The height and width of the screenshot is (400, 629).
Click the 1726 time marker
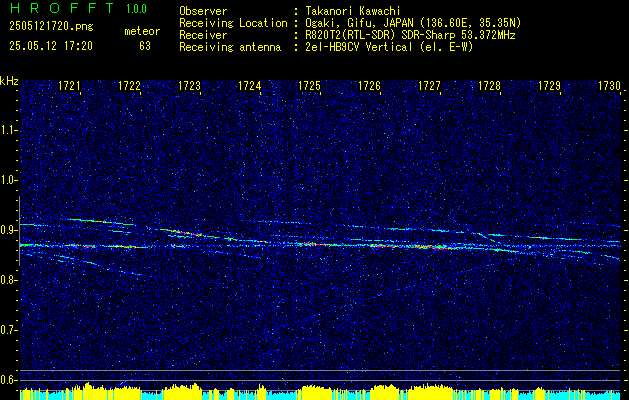pyautogui.click(x=369, y=86)
